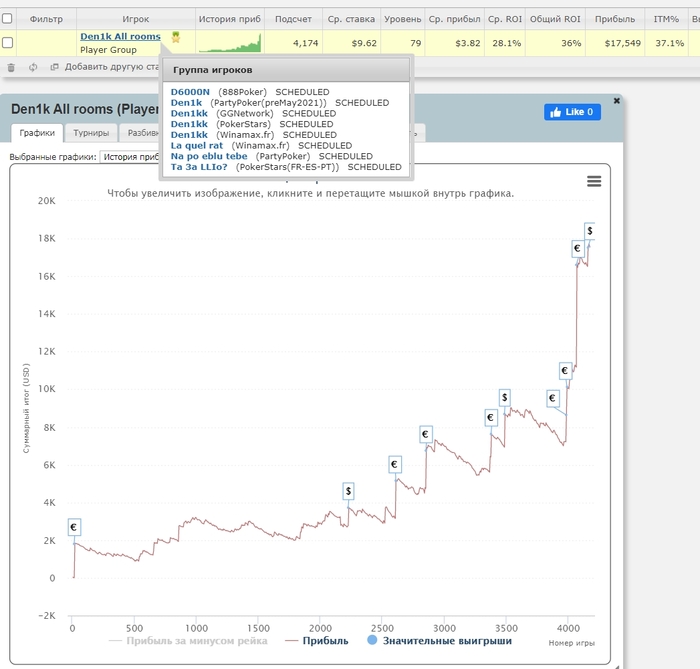Click the $9.62 average stake cell
This screenshot has height=669, width=700.
[351, 43]
